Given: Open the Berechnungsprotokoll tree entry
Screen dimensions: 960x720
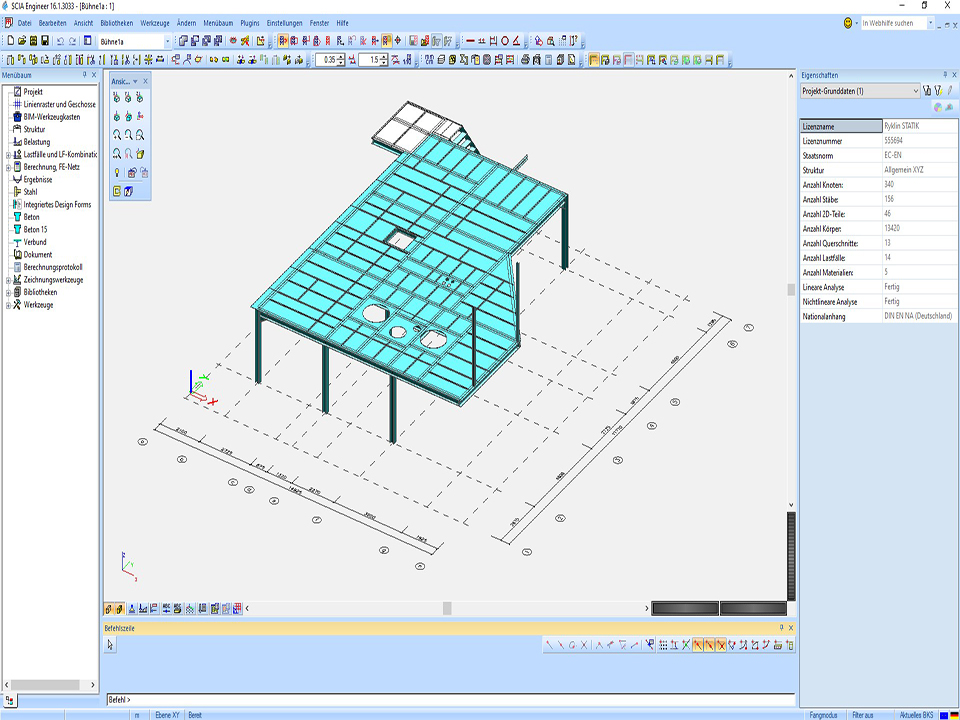Looking at the screenshot, I should (x=52, y=267).
